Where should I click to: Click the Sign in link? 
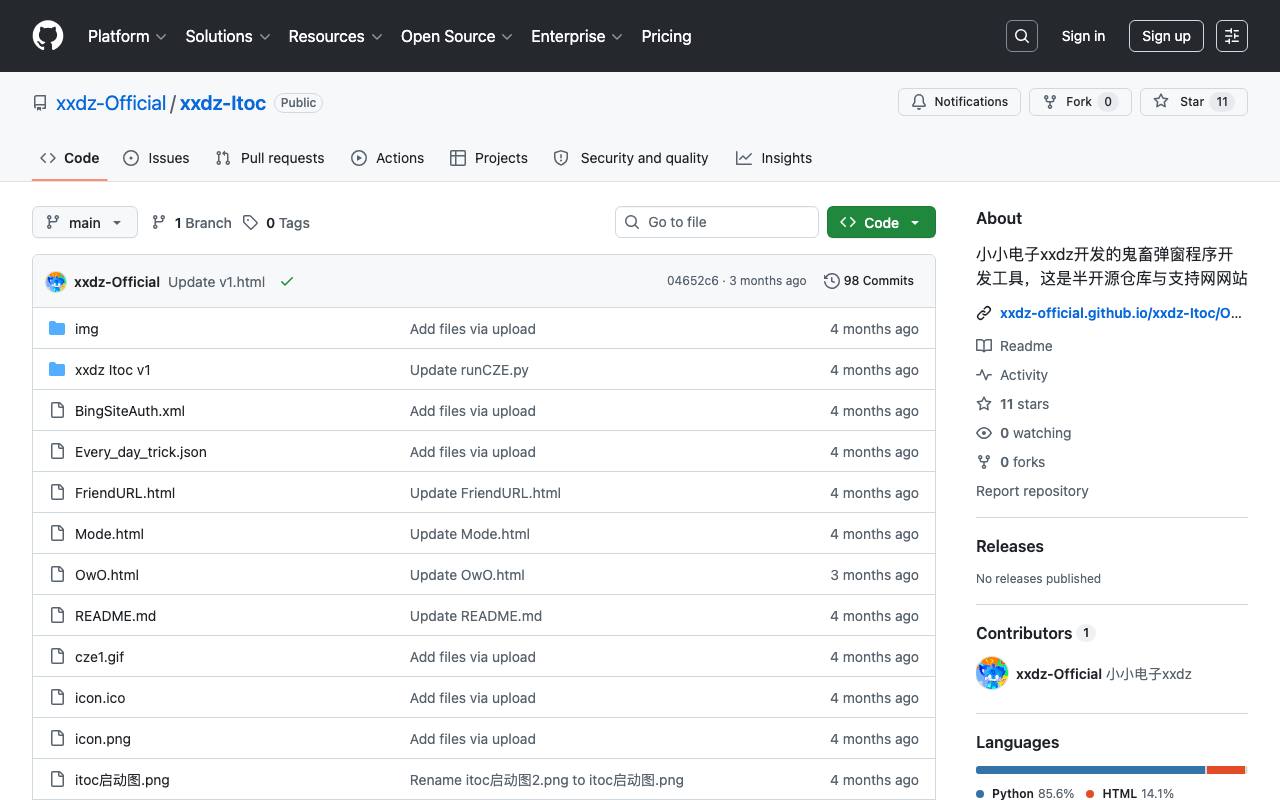[1083, 36]
